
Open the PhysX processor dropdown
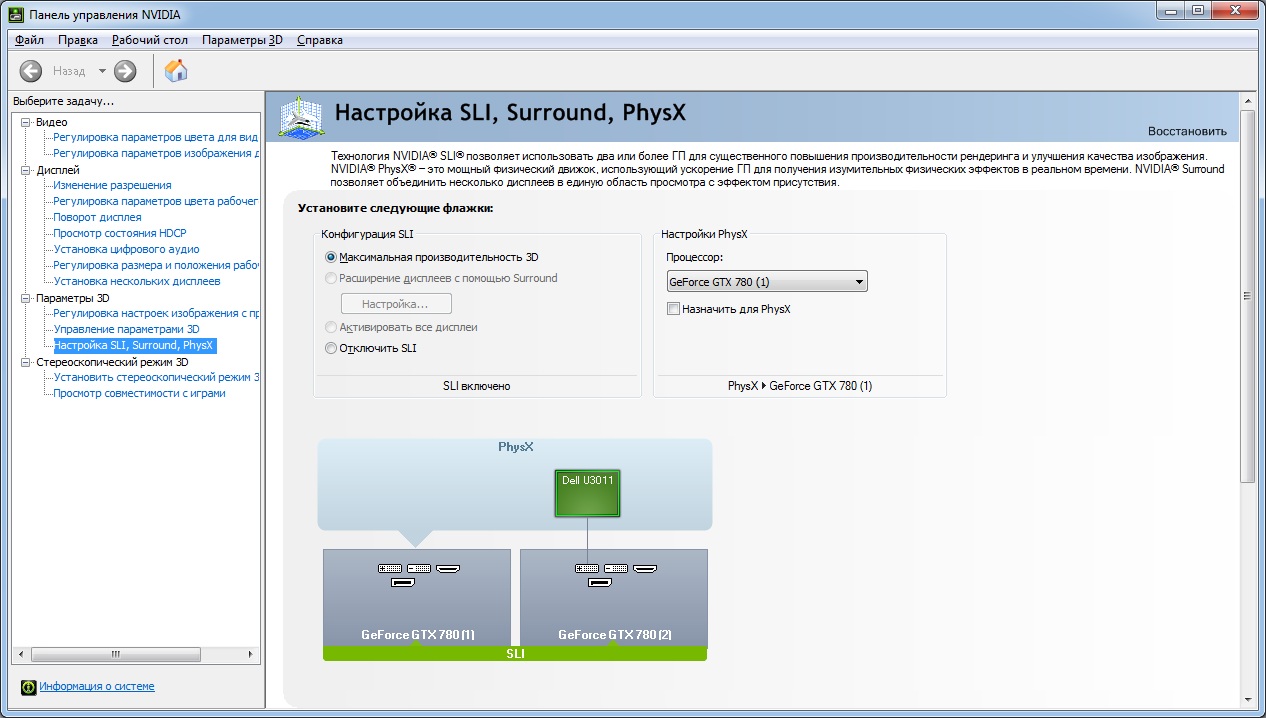[766, 282]
